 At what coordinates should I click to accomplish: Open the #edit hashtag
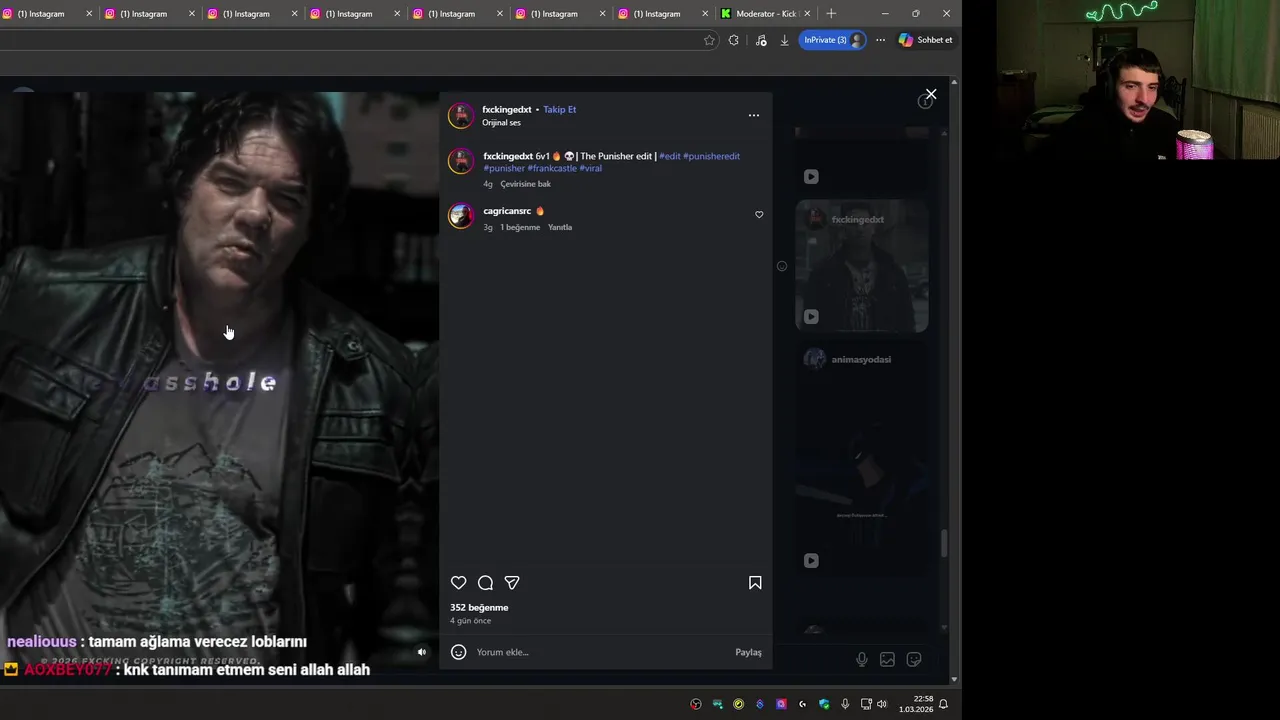[670, 156]
